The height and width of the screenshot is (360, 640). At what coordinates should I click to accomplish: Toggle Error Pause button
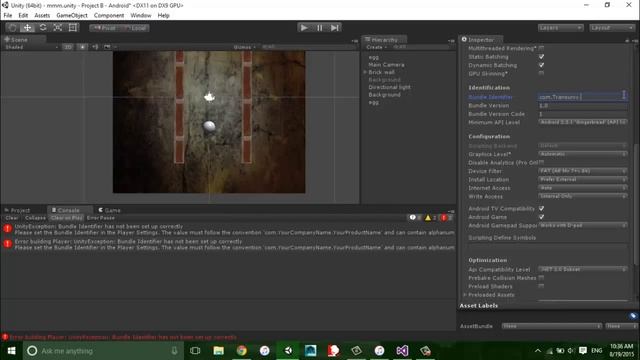pos(101,218)
